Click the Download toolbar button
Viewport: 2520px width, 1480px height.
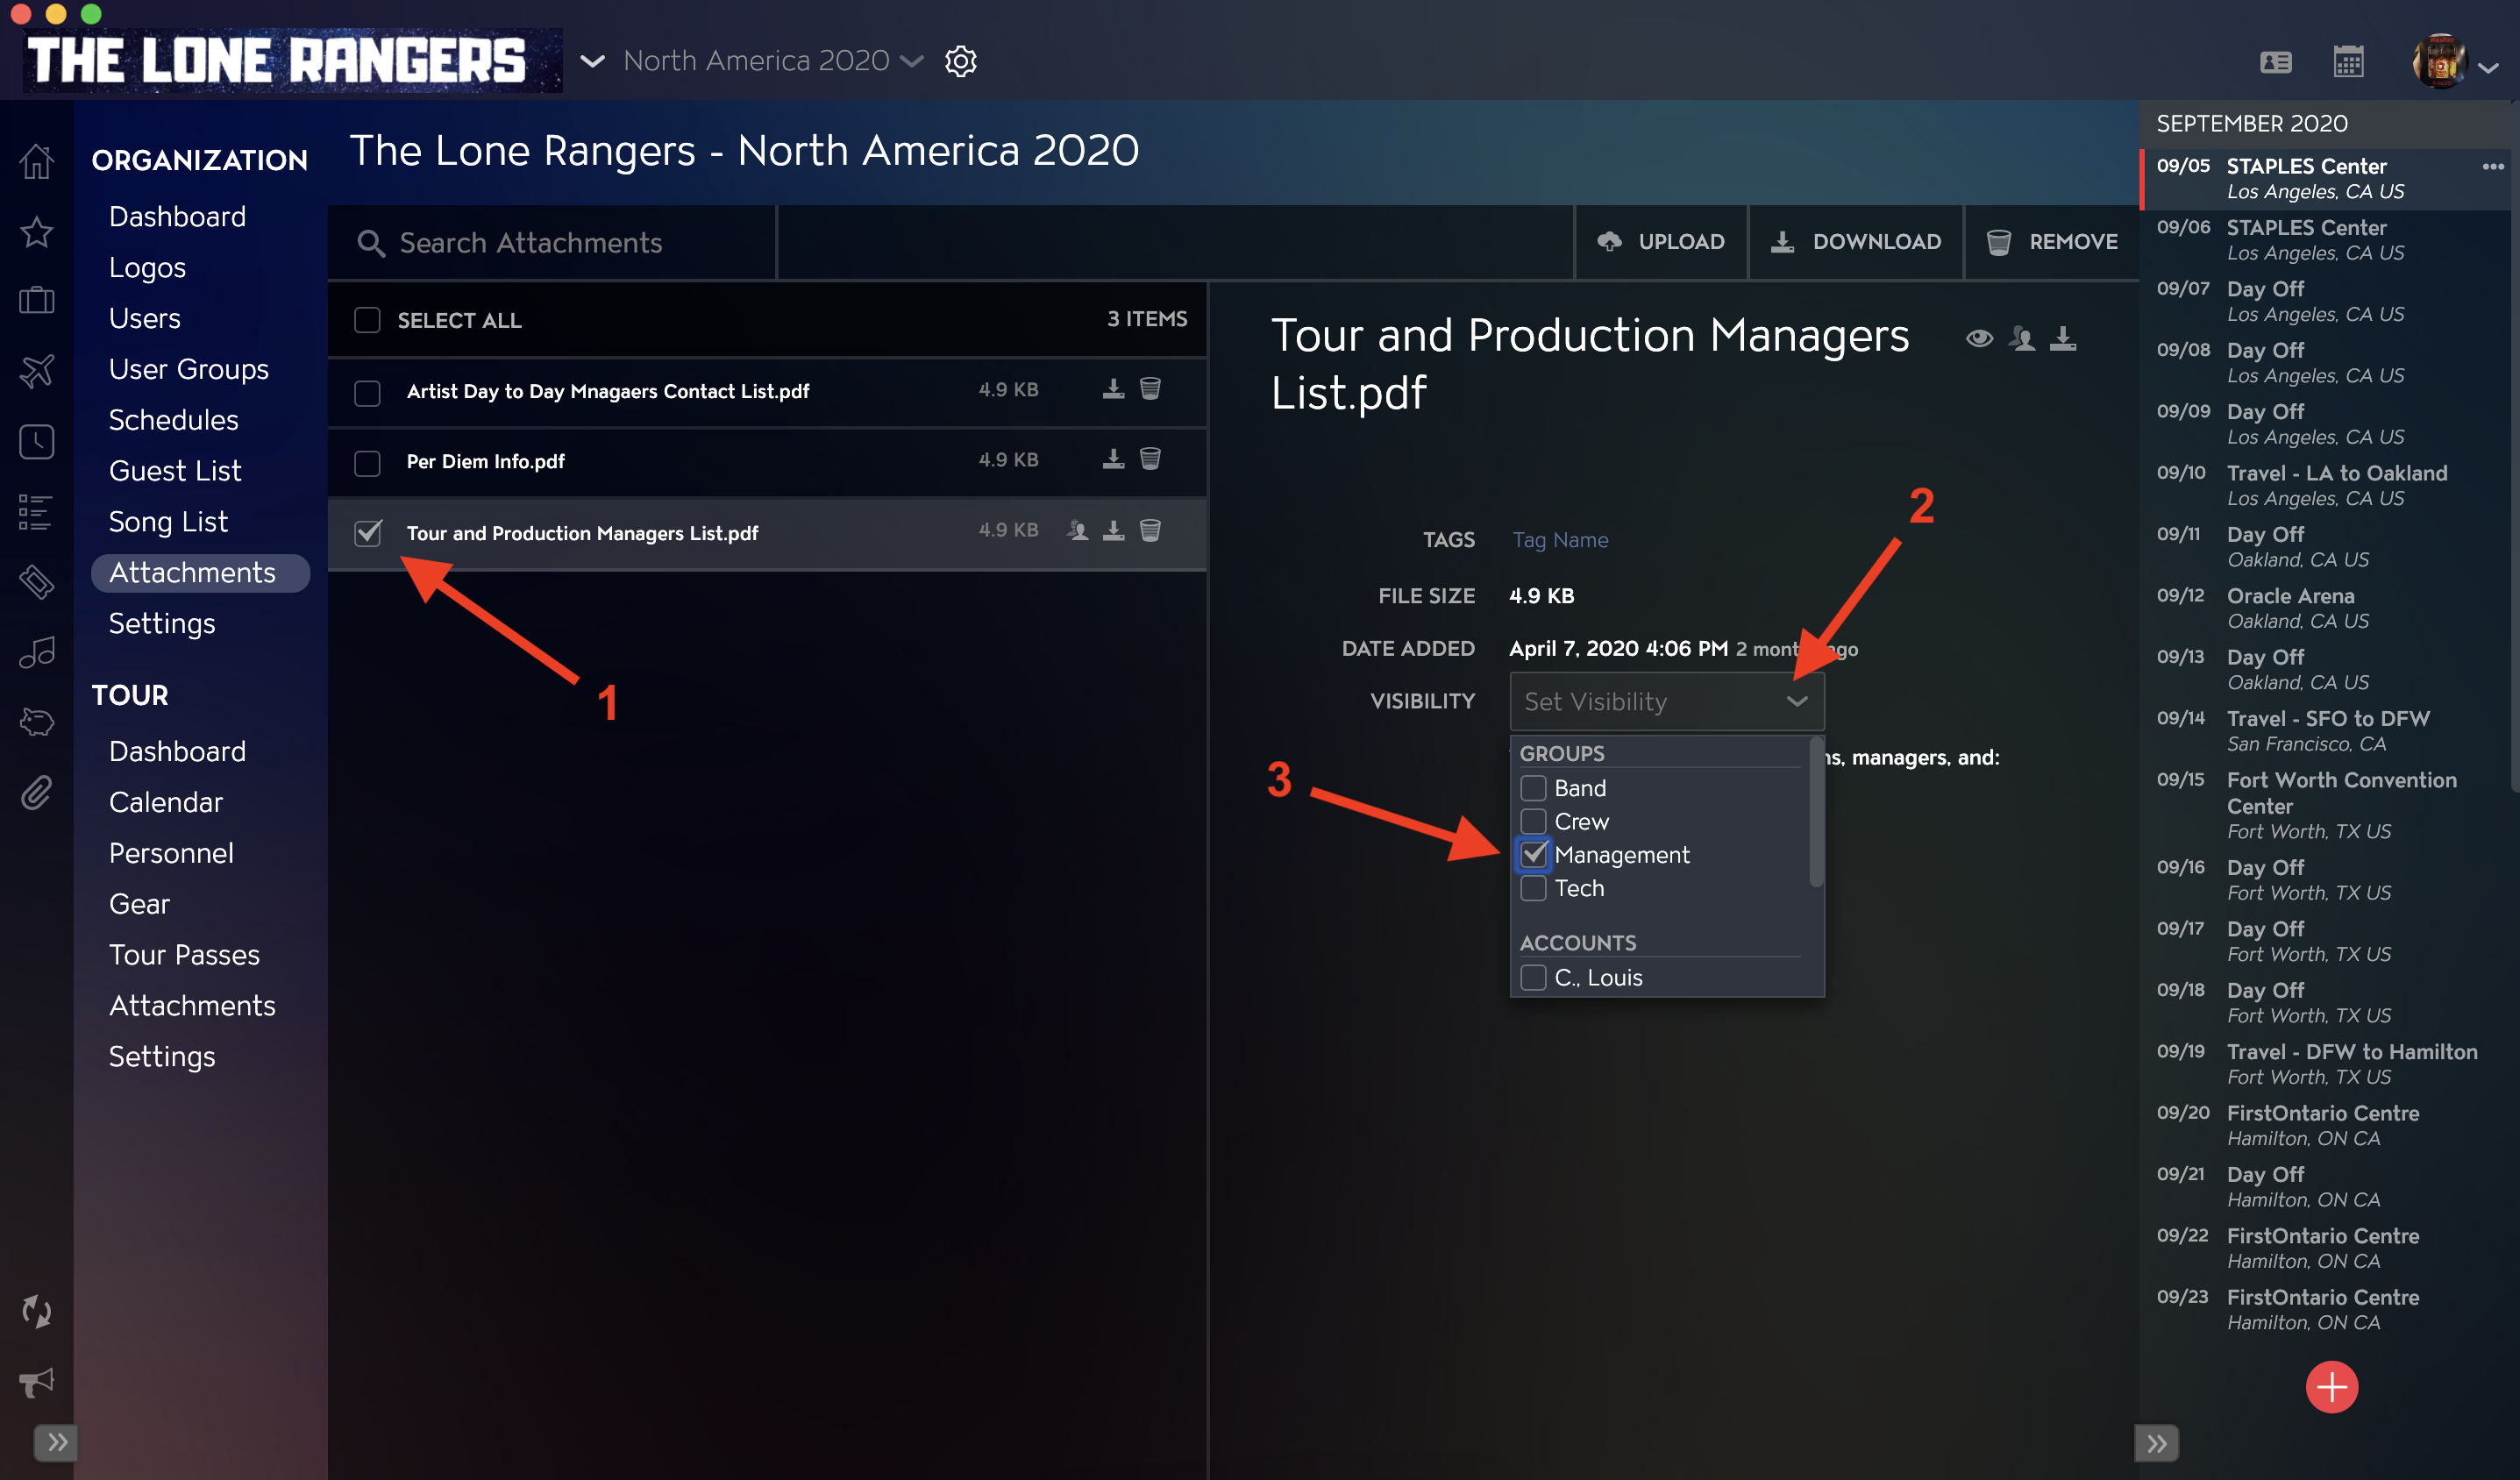[x=1856, y=241]
